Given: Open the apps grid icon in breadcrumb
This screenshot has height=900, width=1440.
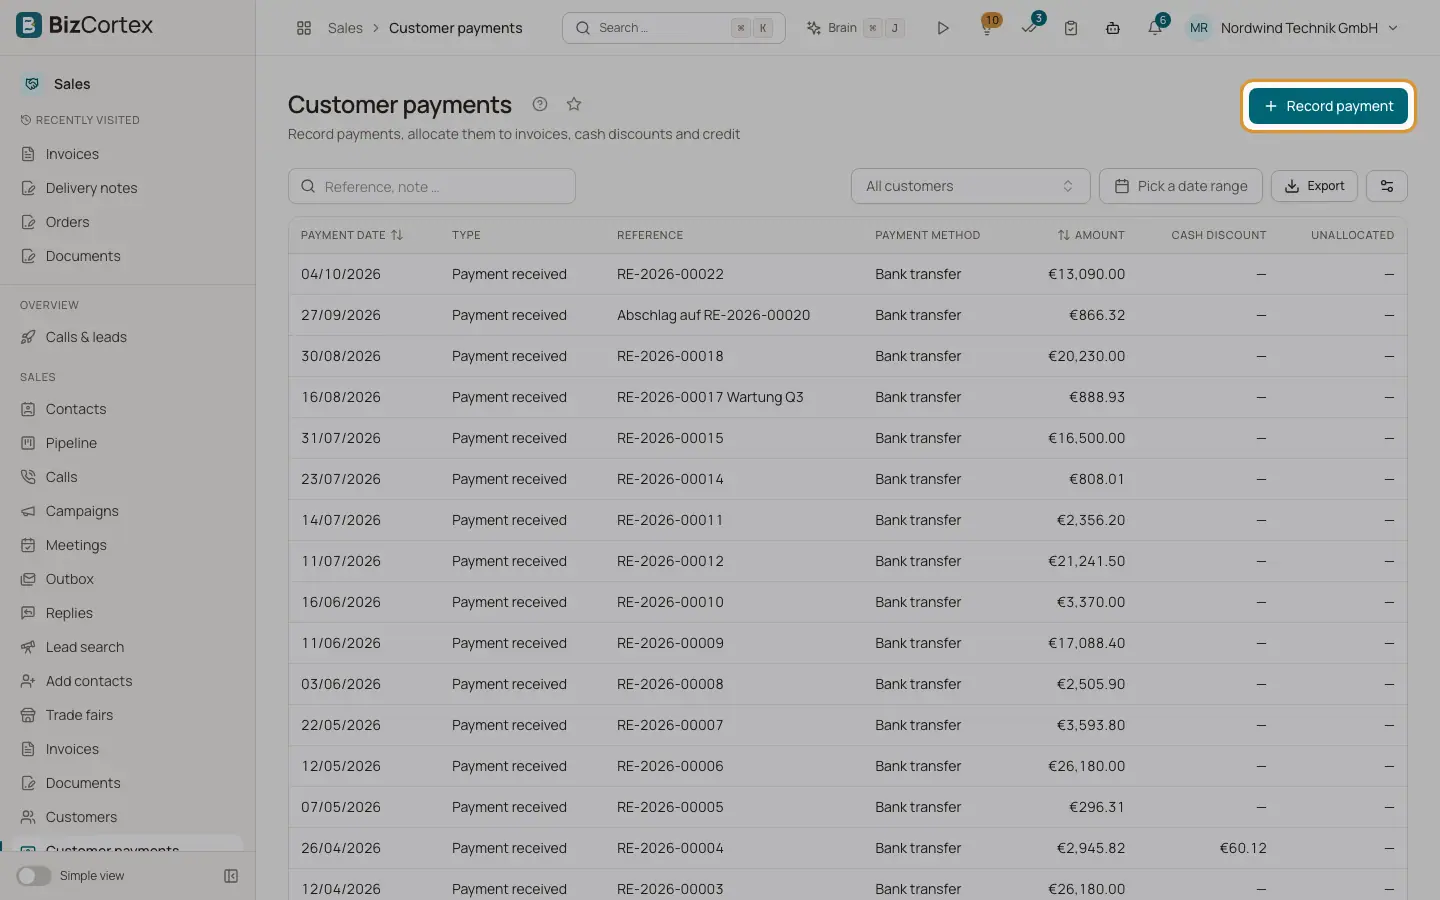Looking at the screenshot, I should coord(304,28).
